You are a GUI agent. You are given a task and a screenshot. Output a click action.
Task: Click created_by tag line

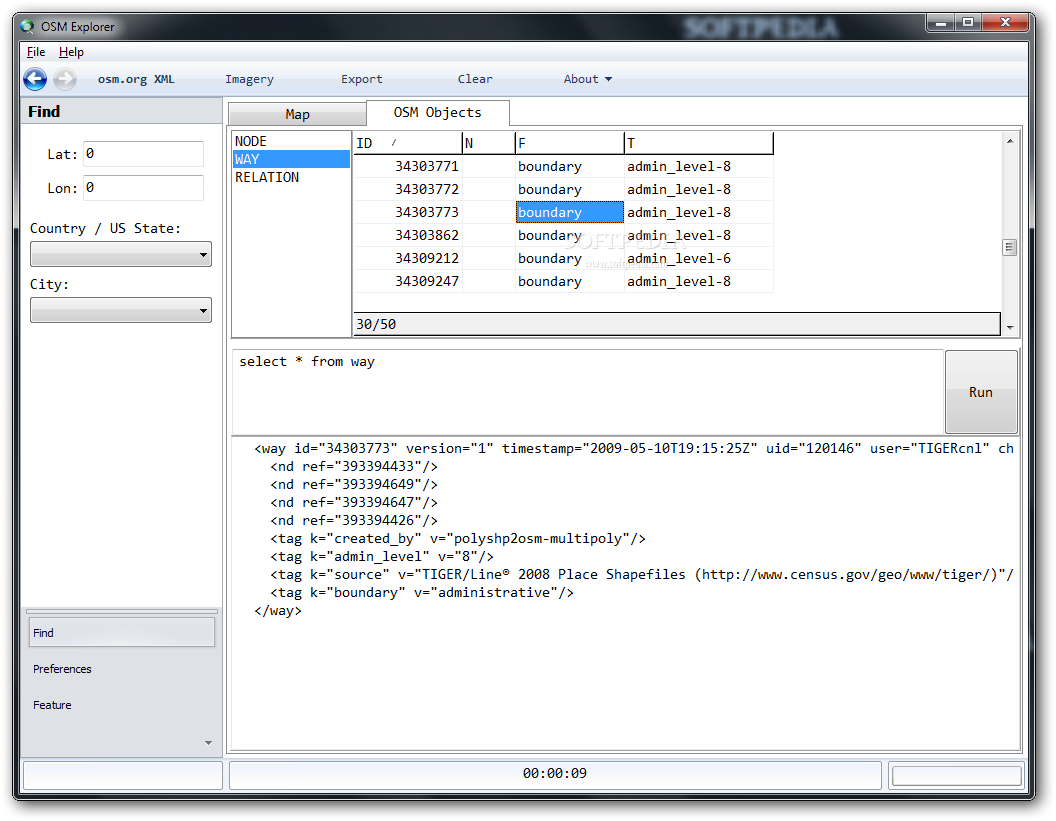click(x=458, y=539)
